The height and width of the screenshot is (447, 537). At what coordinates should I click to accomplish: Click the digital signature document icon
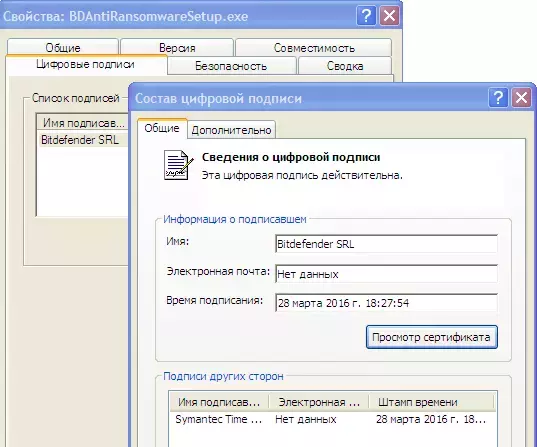[178, 165]
